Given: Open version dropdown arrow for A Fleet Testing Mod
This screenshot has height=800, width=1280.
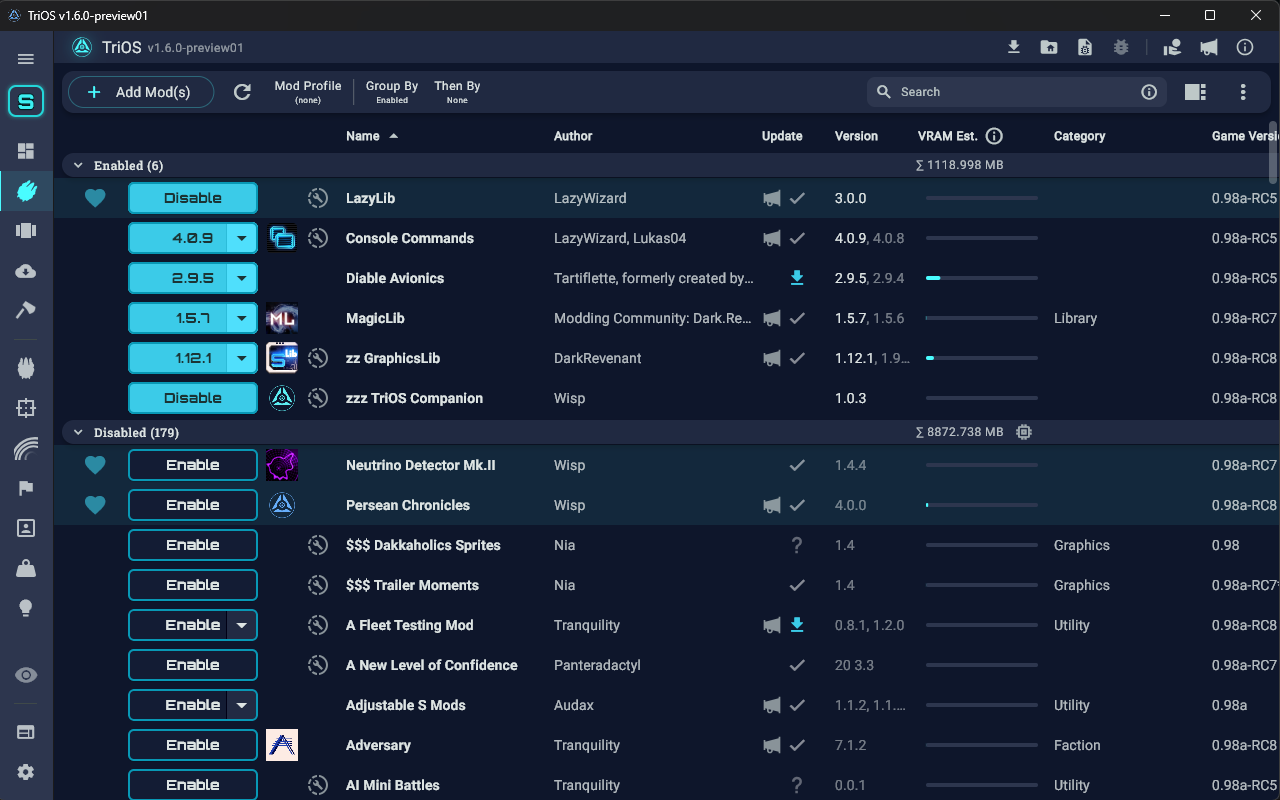Looking at the screenshot, I should click(x=242, y=625).
